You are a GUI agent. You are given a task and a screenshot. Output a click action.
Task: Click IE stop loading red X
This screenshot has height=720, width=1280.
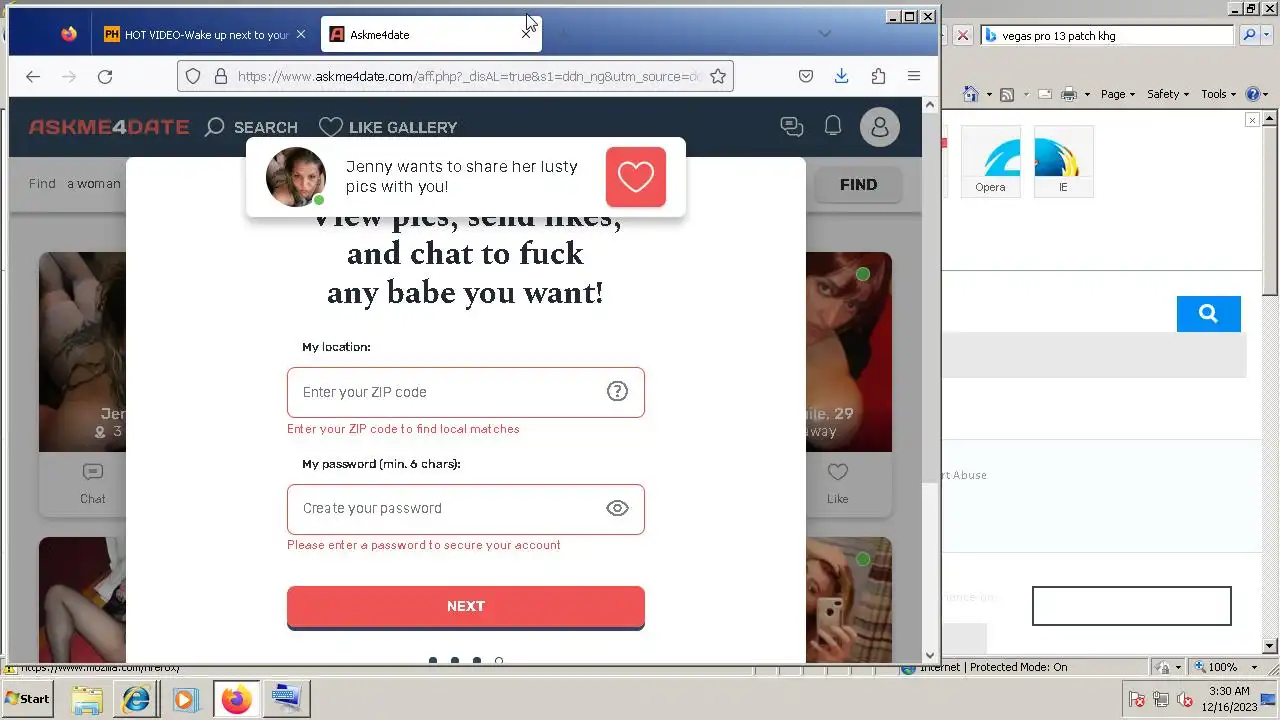962,35
